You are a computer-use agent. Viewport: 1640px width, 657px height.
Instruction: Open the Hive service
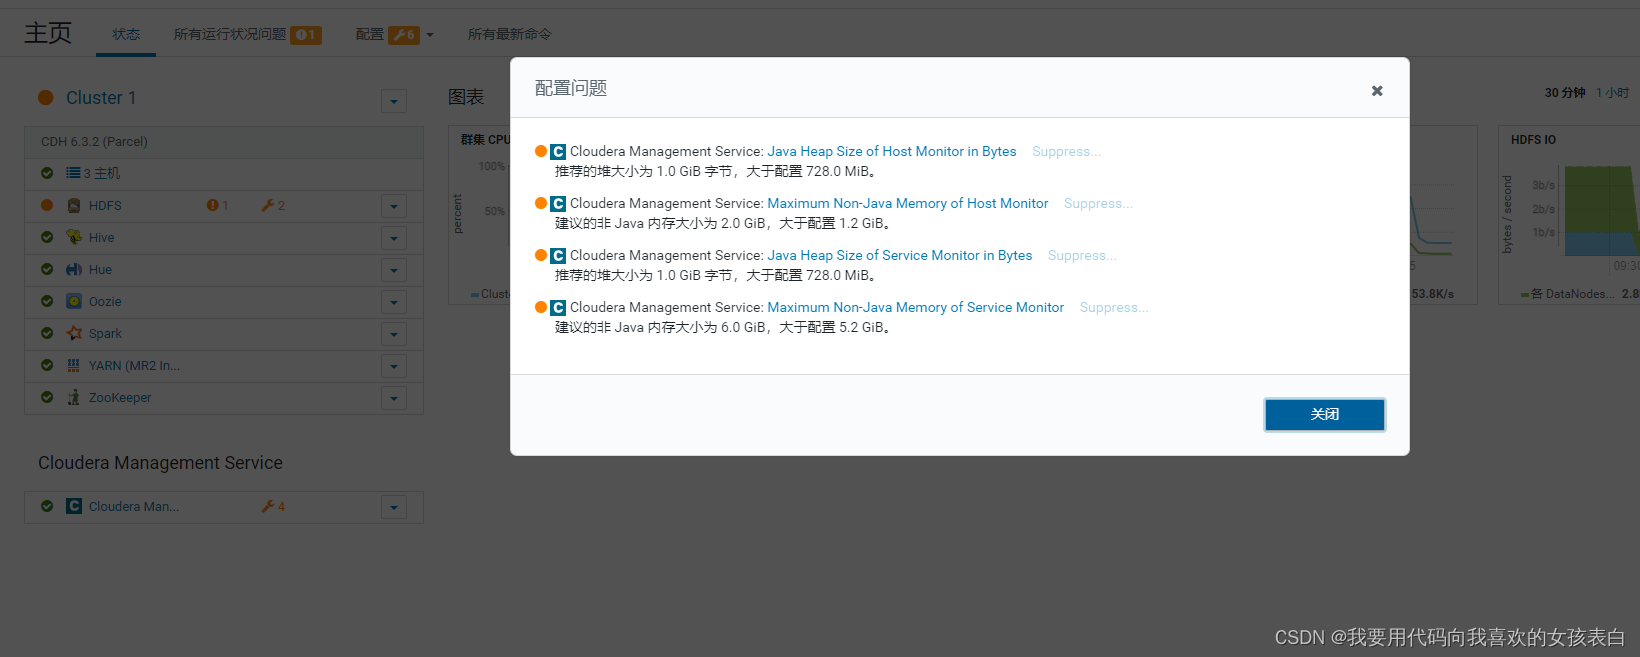102,238
